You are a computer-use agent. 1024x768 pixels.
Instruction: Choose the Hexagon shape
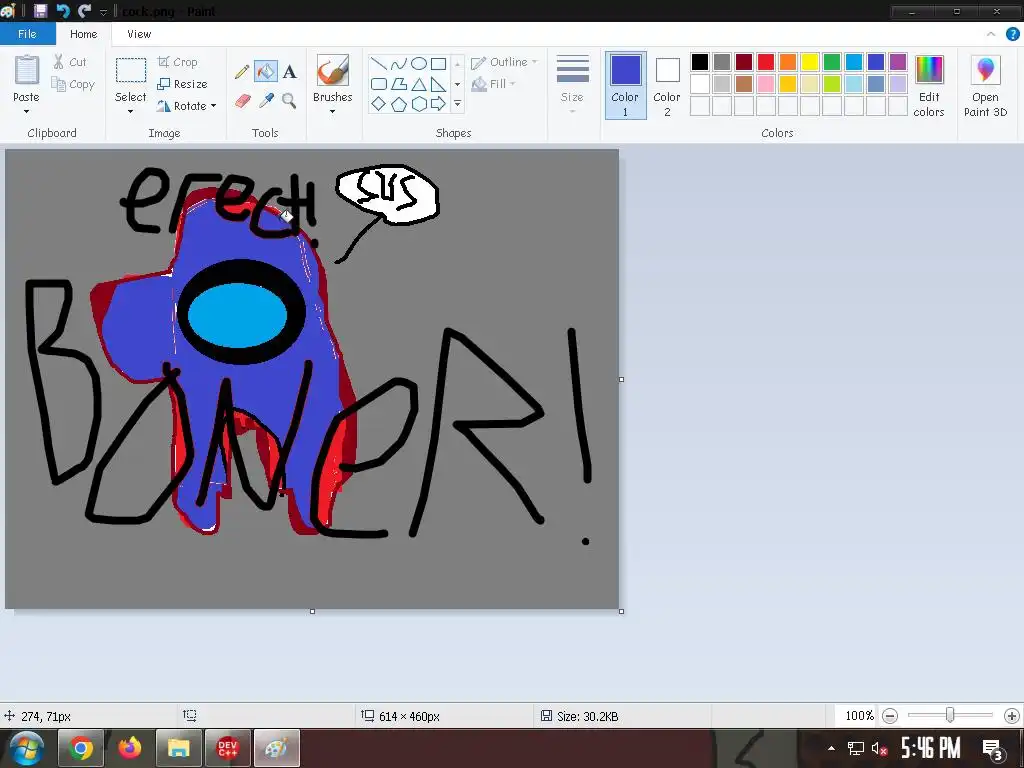(419, 104)
